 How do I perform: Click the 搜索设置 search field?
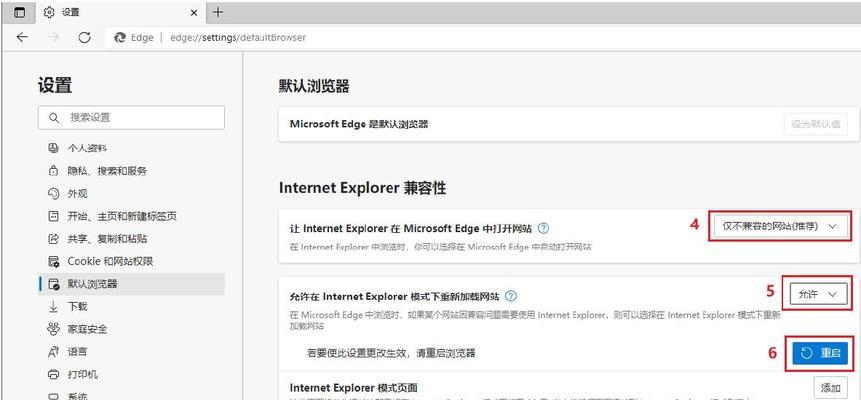coord(131,118)
